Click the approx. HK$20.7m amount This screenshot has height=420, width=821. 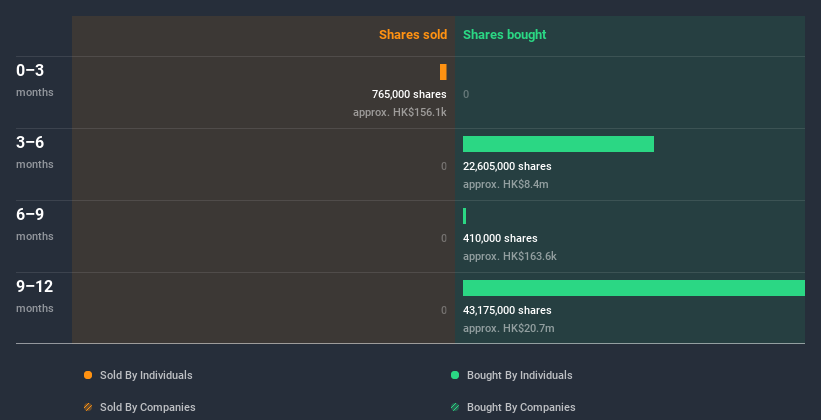(508, 328)
